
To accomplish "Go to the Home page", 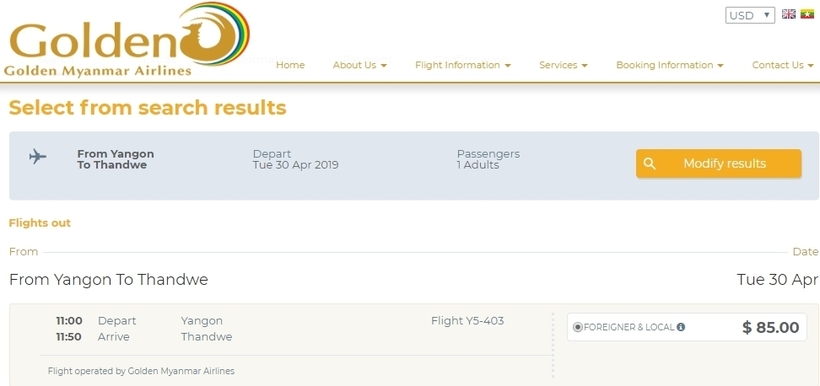I will point(290,65).
